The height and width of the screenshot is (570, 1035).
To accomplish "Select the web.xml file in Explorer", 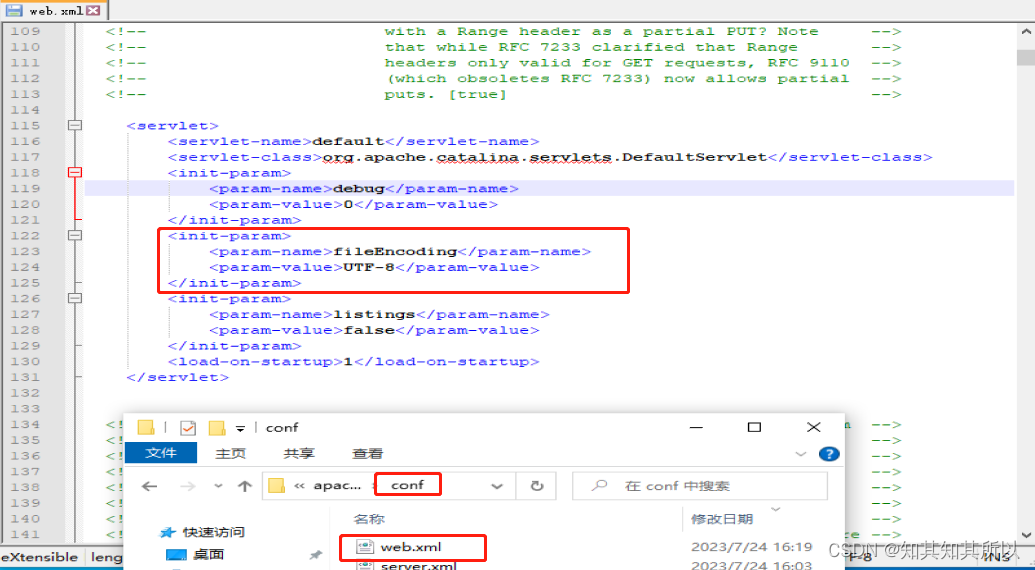I will coord(411,547).
